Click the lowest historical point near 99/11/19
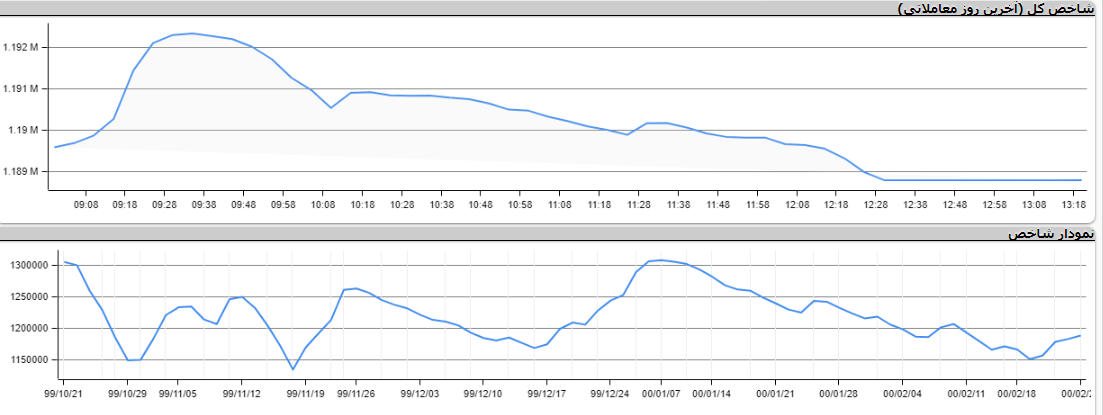Image resolution: width=1103 pixels, height=415 pixels. coord(293,369)
